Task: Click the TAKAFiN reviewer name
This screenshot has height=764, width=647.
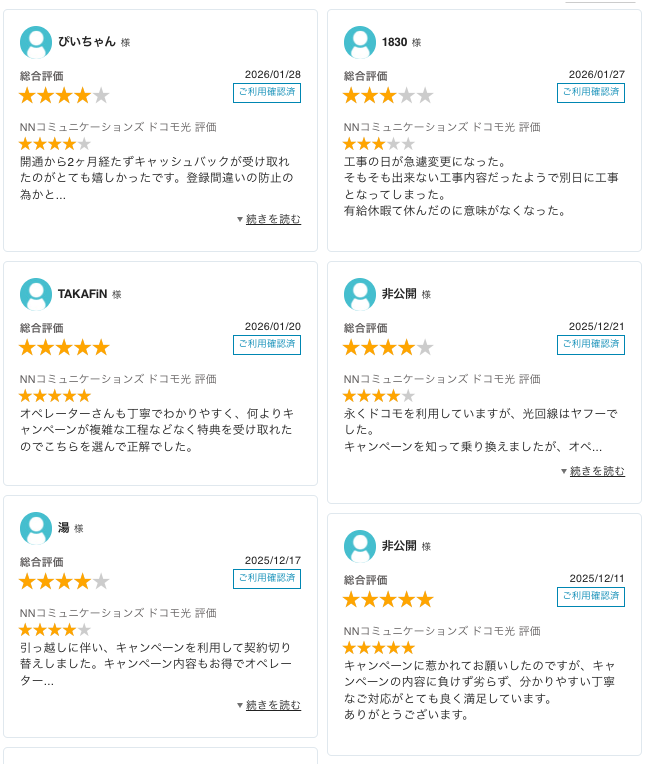Action: pos(83,294)
